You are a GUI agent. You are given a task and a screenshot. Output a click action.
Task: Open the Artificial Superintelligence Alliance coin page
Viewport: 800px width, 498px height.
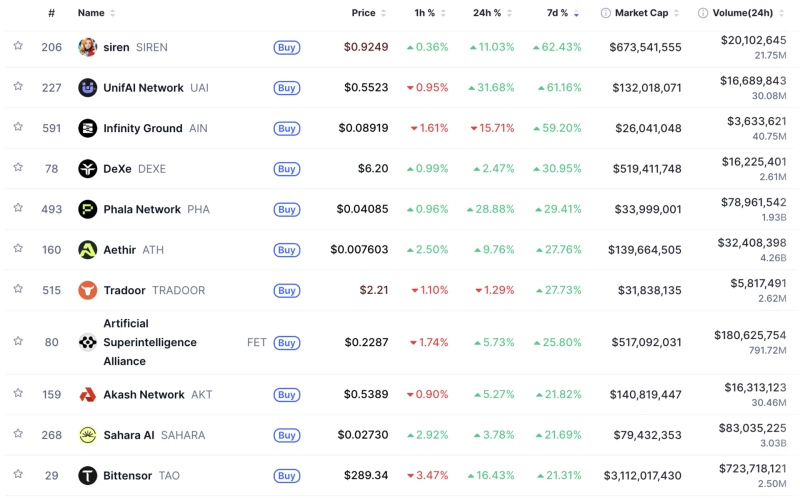click(x=150, y=342)
